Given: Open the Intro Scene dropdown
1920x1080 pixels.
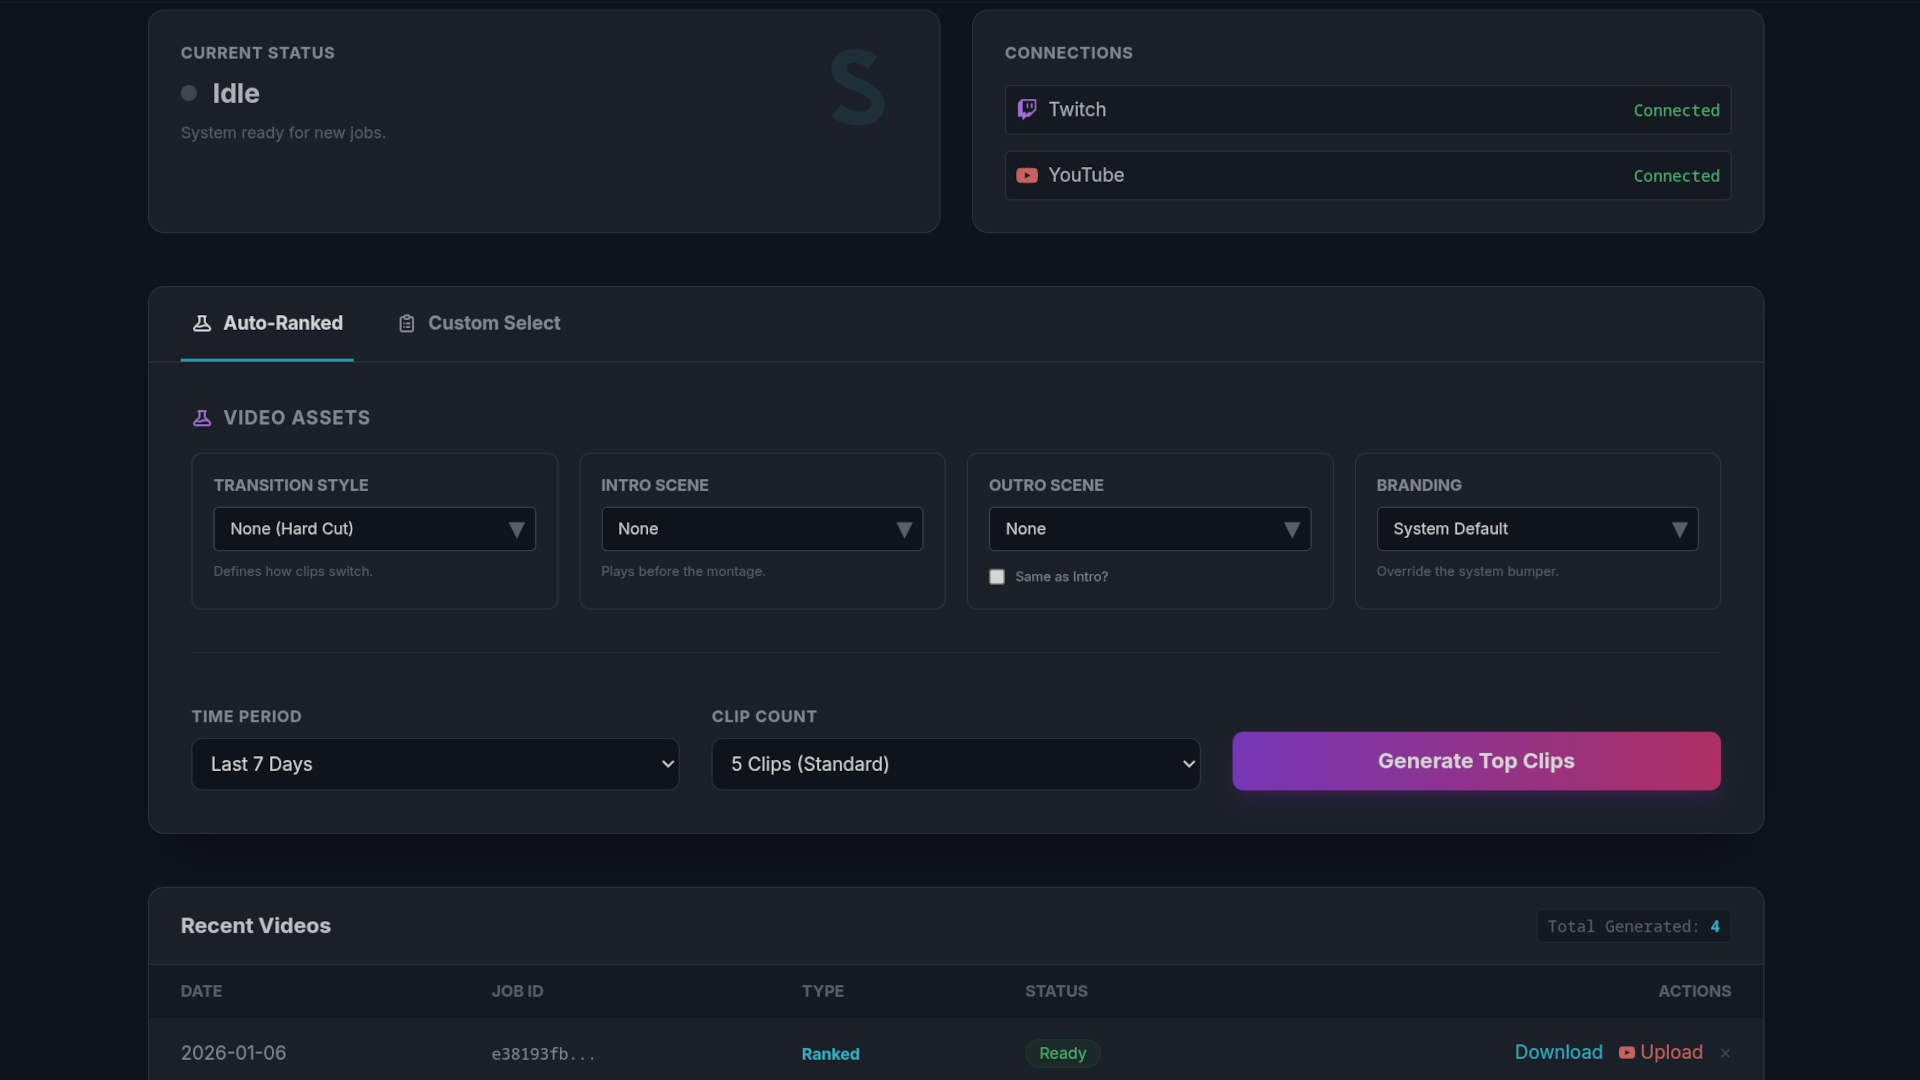Looking at the screenshot, I should (x=762, y=528).
